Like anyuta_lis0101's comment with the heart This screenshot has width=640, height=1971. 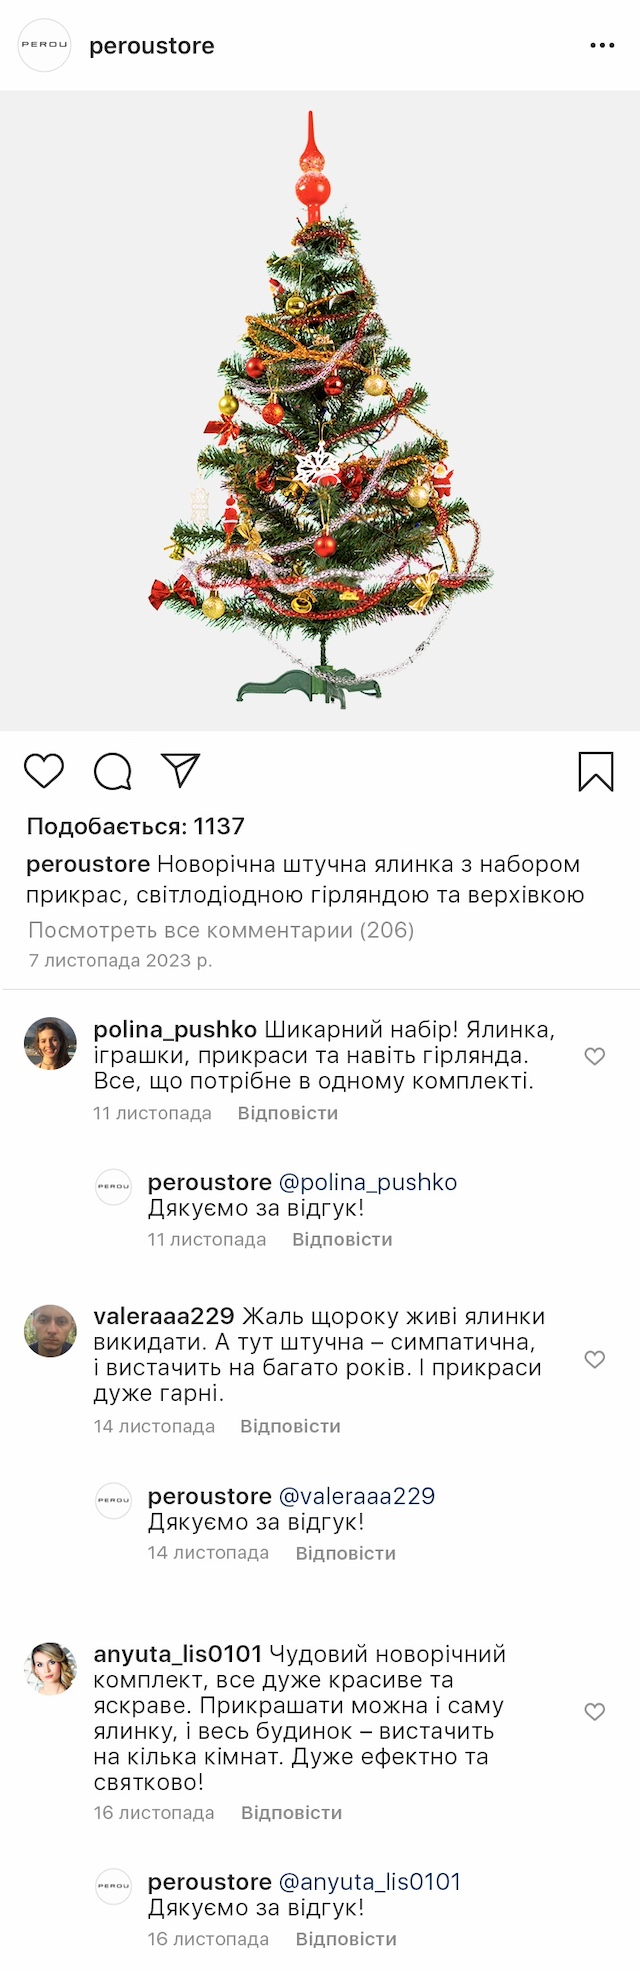(595, 1711)
